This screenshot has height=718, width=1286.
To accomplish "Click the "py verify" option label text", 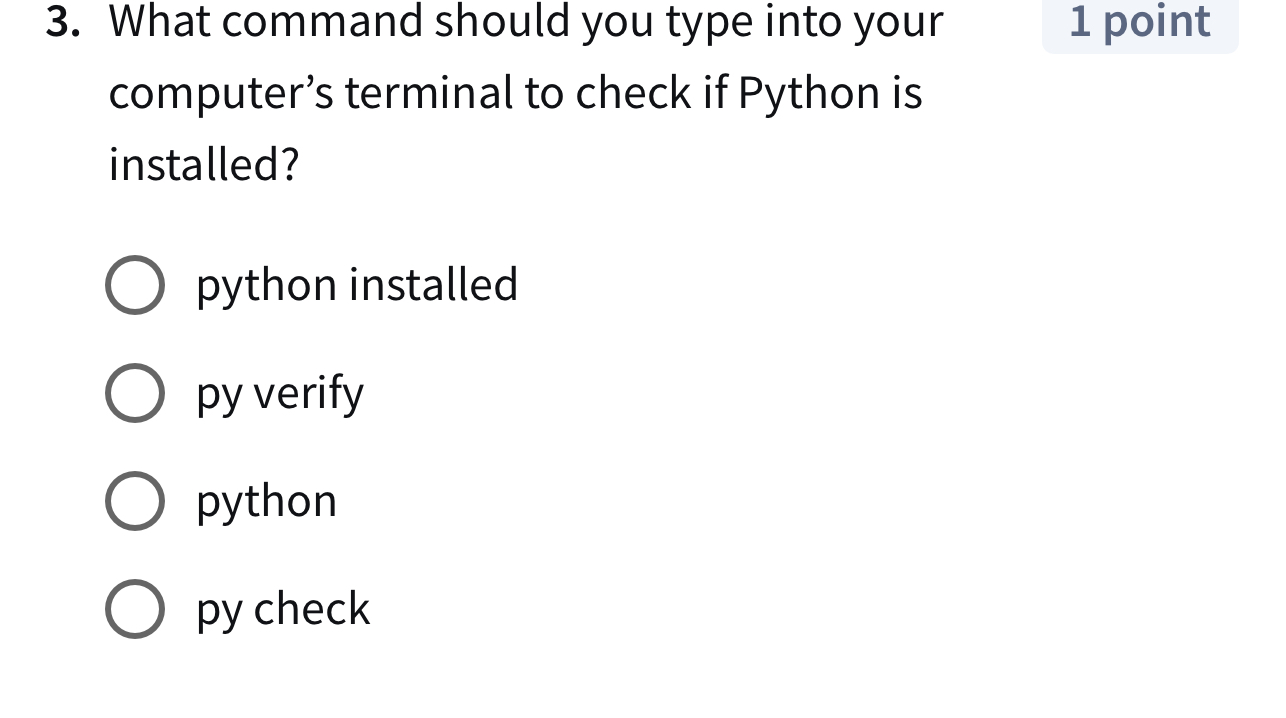I will point(279,393).
